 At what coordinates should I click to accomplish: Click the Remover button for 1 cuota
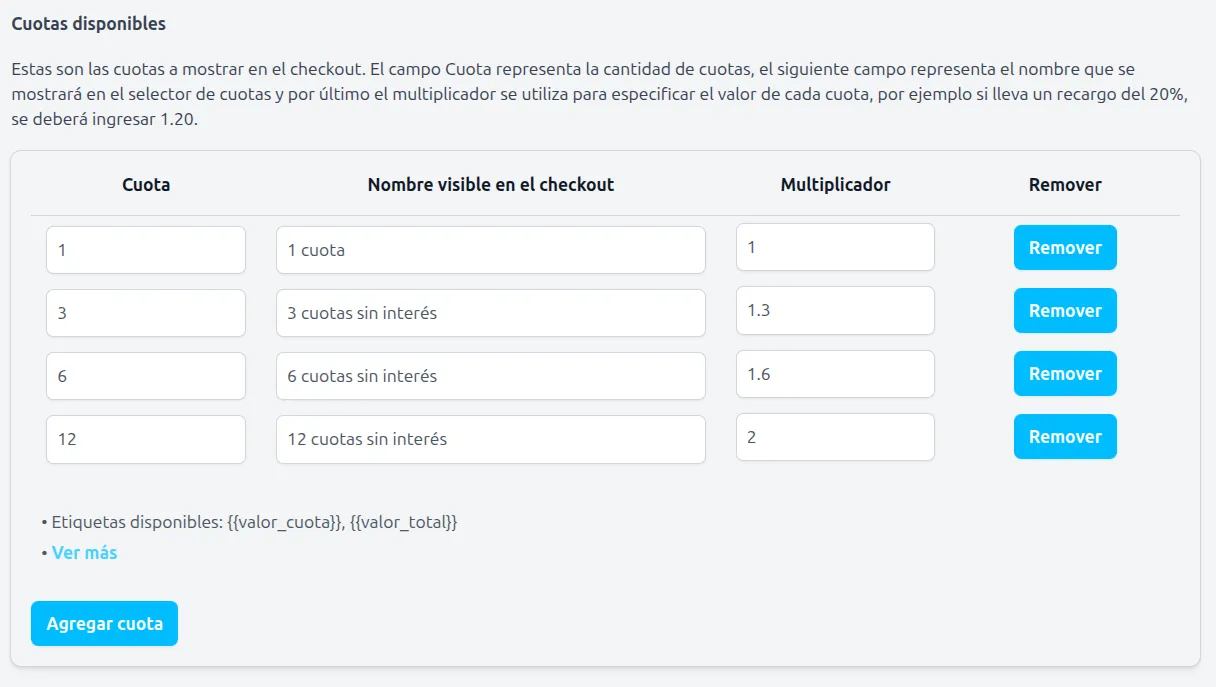click(1064, 247)
